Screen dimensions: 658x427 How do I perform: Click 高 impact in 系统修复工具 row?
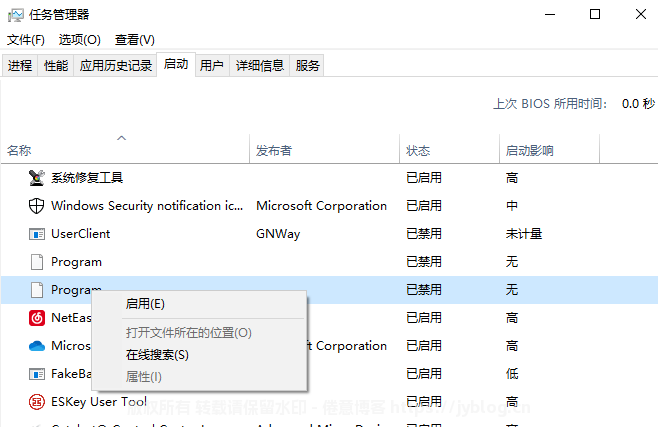512,178
